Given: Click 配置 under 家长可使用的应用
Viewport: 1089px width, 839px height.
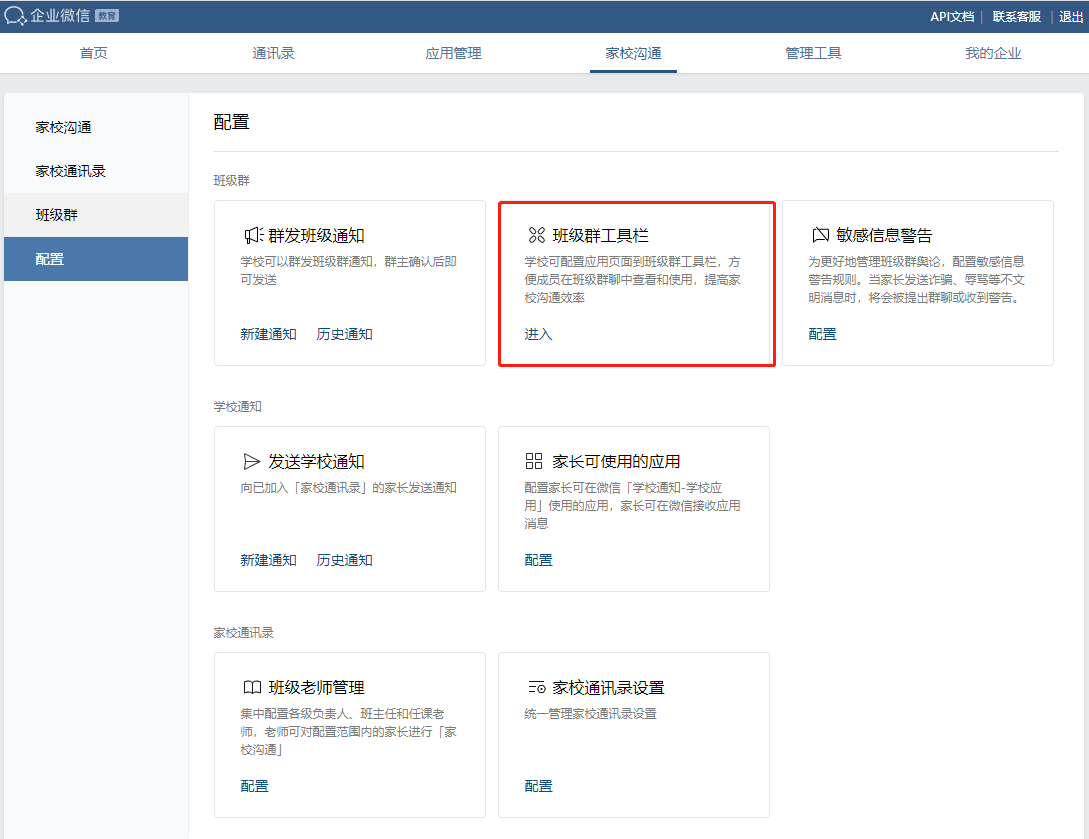Looking at the screenshot, I should tap(538, 560).
